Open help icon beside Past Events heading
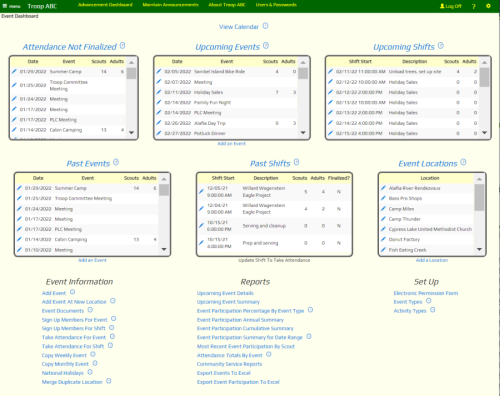 pos(116,162)
